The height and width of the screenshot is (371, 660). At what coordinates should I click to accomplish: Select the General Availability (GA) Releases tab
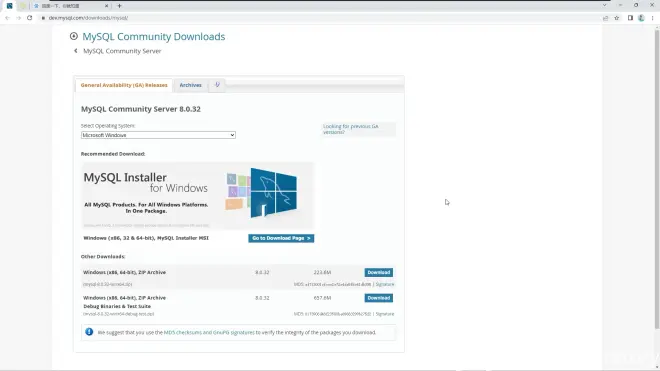(x=124, y=85)
